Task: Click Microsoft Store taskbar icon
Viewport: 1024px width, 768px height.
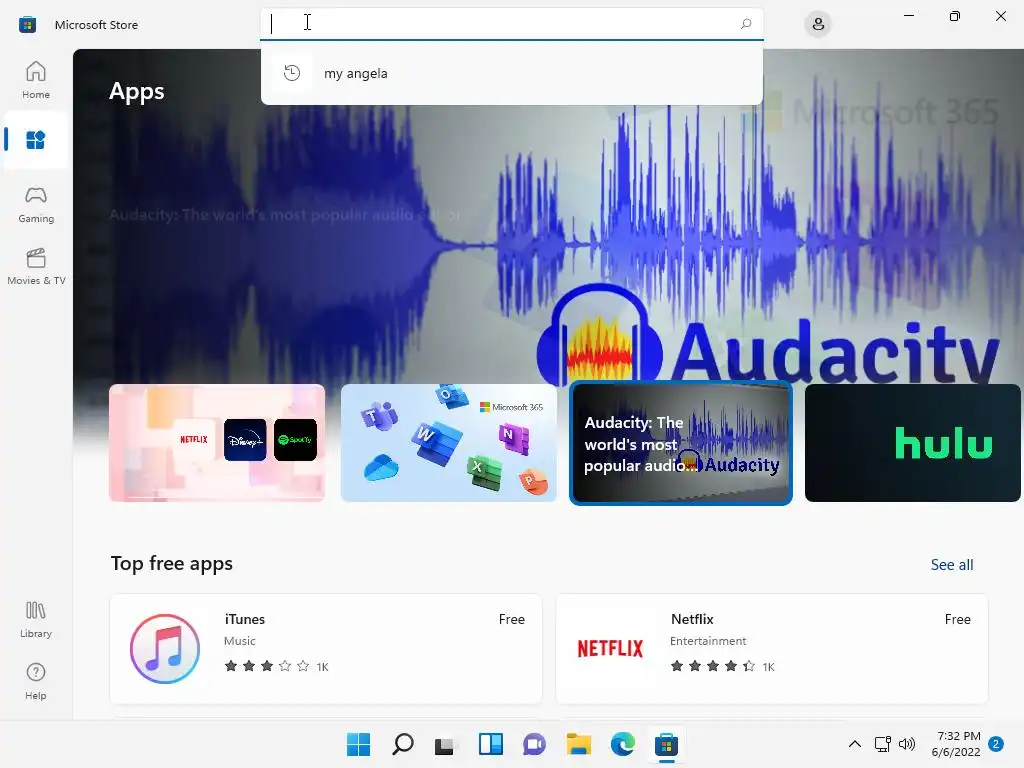Action: click(666, 744)
